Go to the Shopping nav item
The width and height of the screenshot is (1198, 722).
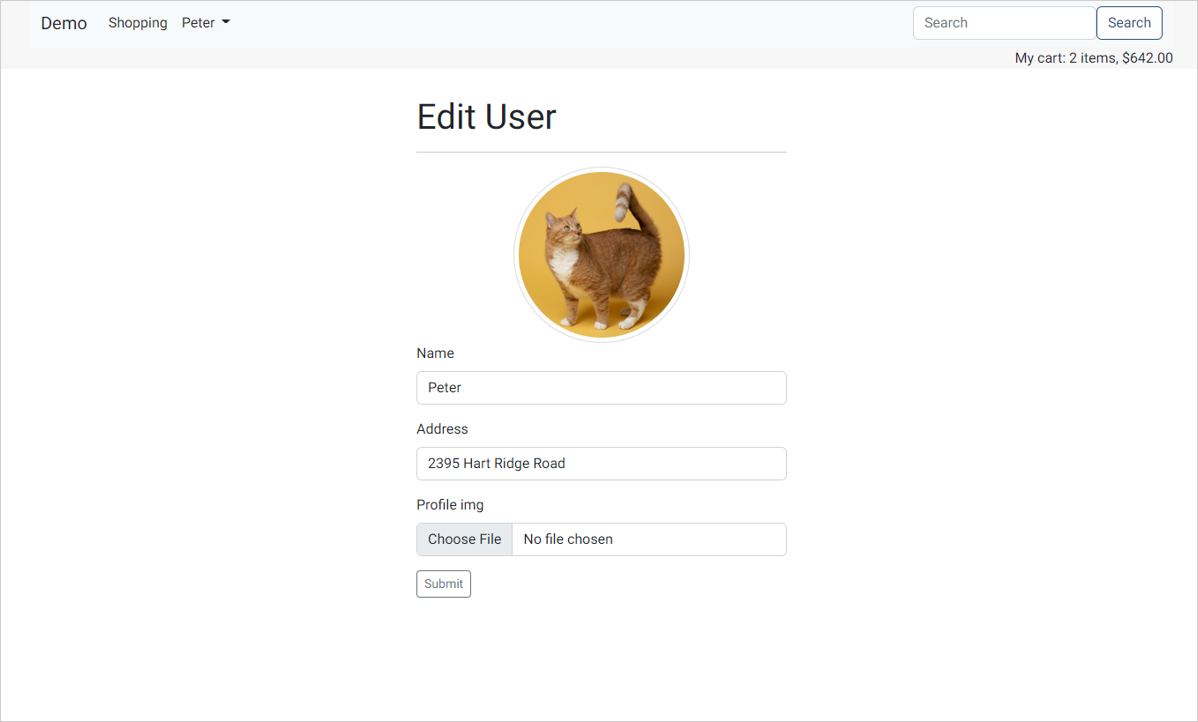click(138, 23)
